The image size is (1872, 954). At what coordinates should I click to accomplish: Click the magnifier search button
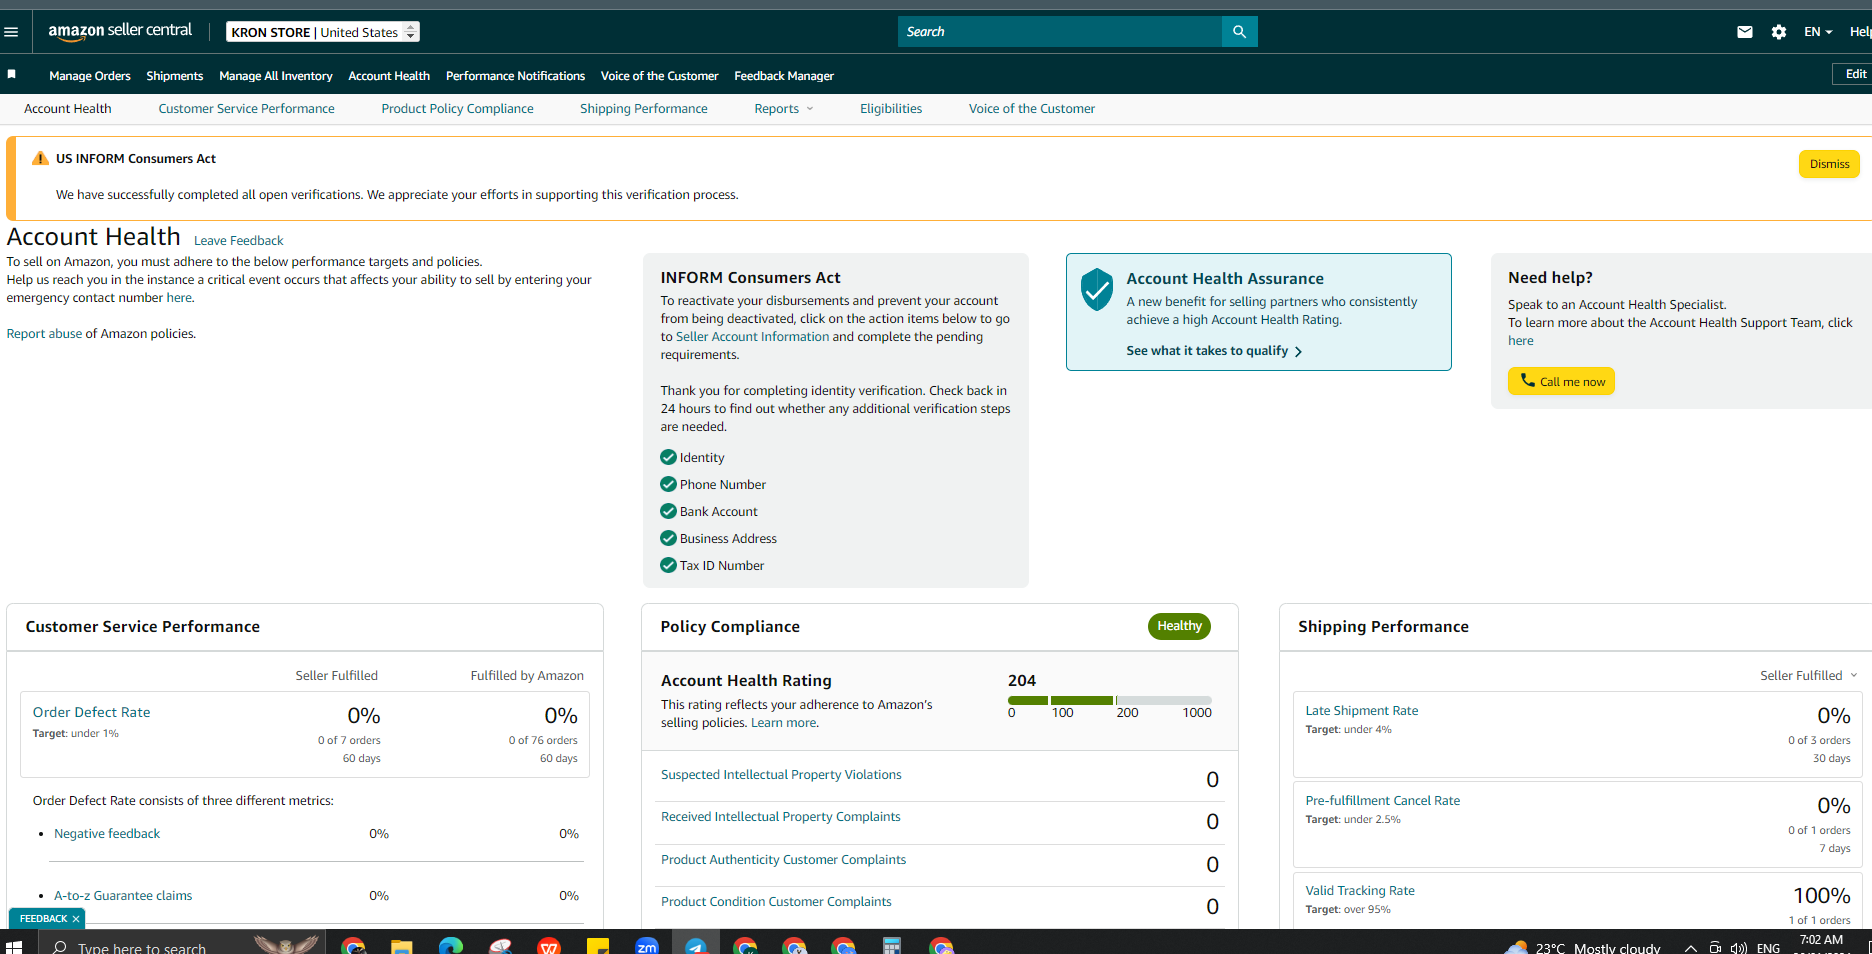1239,32
